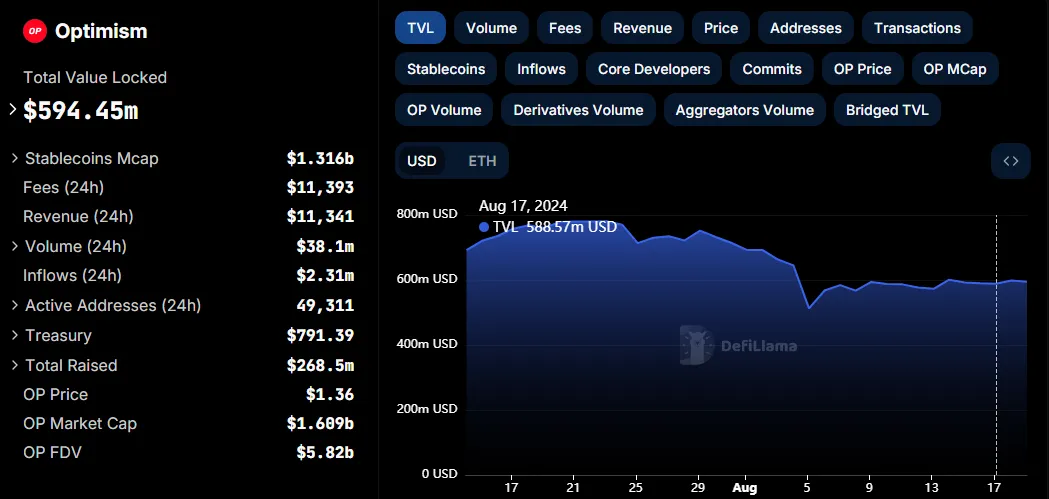1049x499 pixels.
Task: Expand Stablecoins Mcap row
Action: tap(15, 159)
